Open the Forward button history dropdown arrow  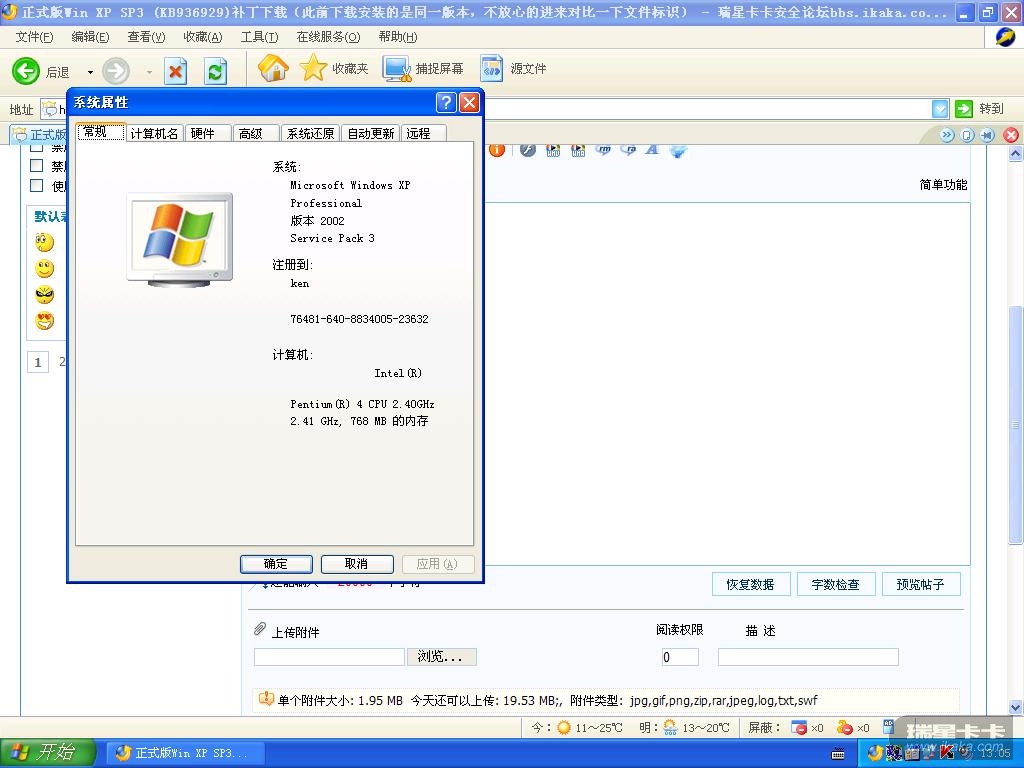150,72
